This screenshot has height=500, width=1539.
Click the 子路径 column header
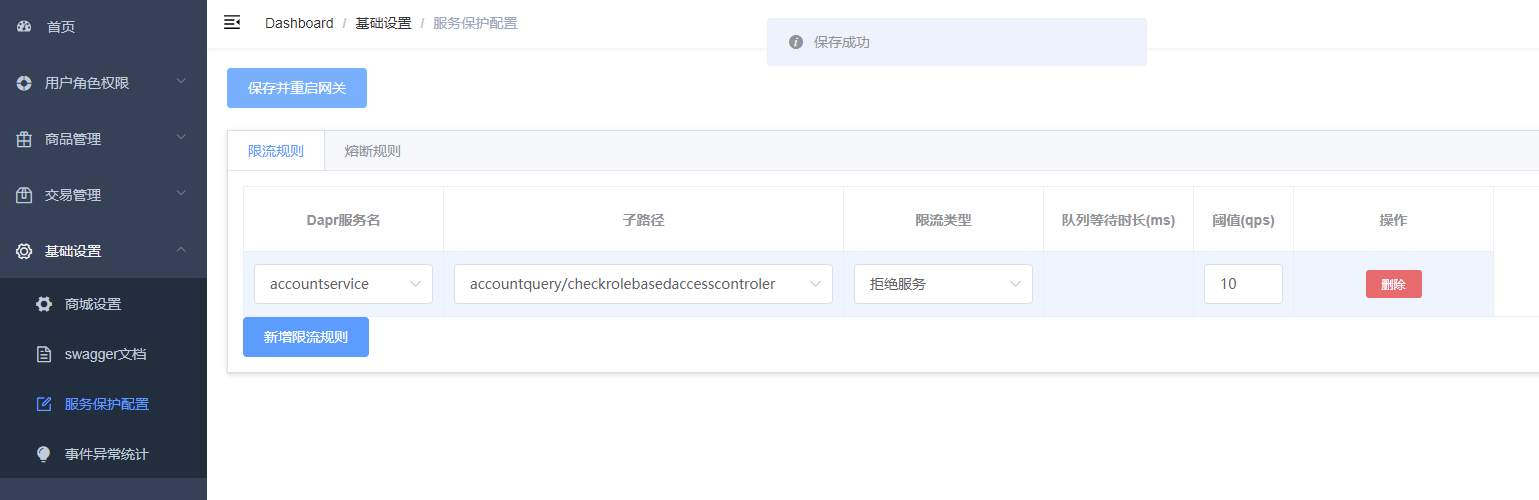pos(643,220)
